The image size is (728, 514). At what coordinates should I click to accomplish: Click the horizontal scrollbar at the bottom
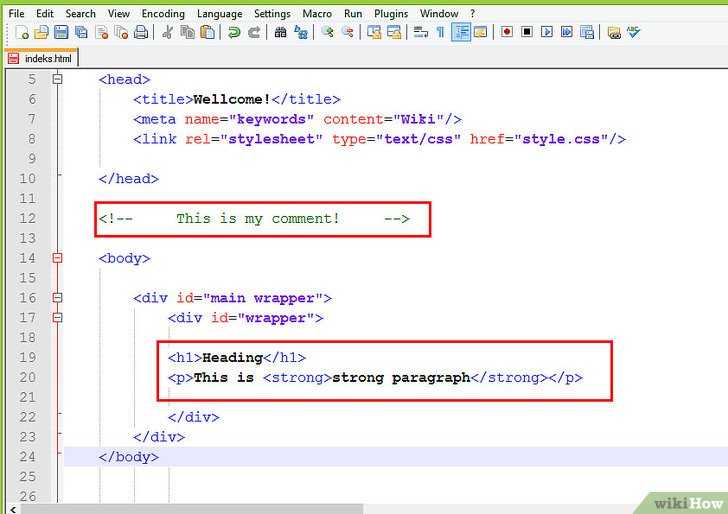[x=300, y=508]
